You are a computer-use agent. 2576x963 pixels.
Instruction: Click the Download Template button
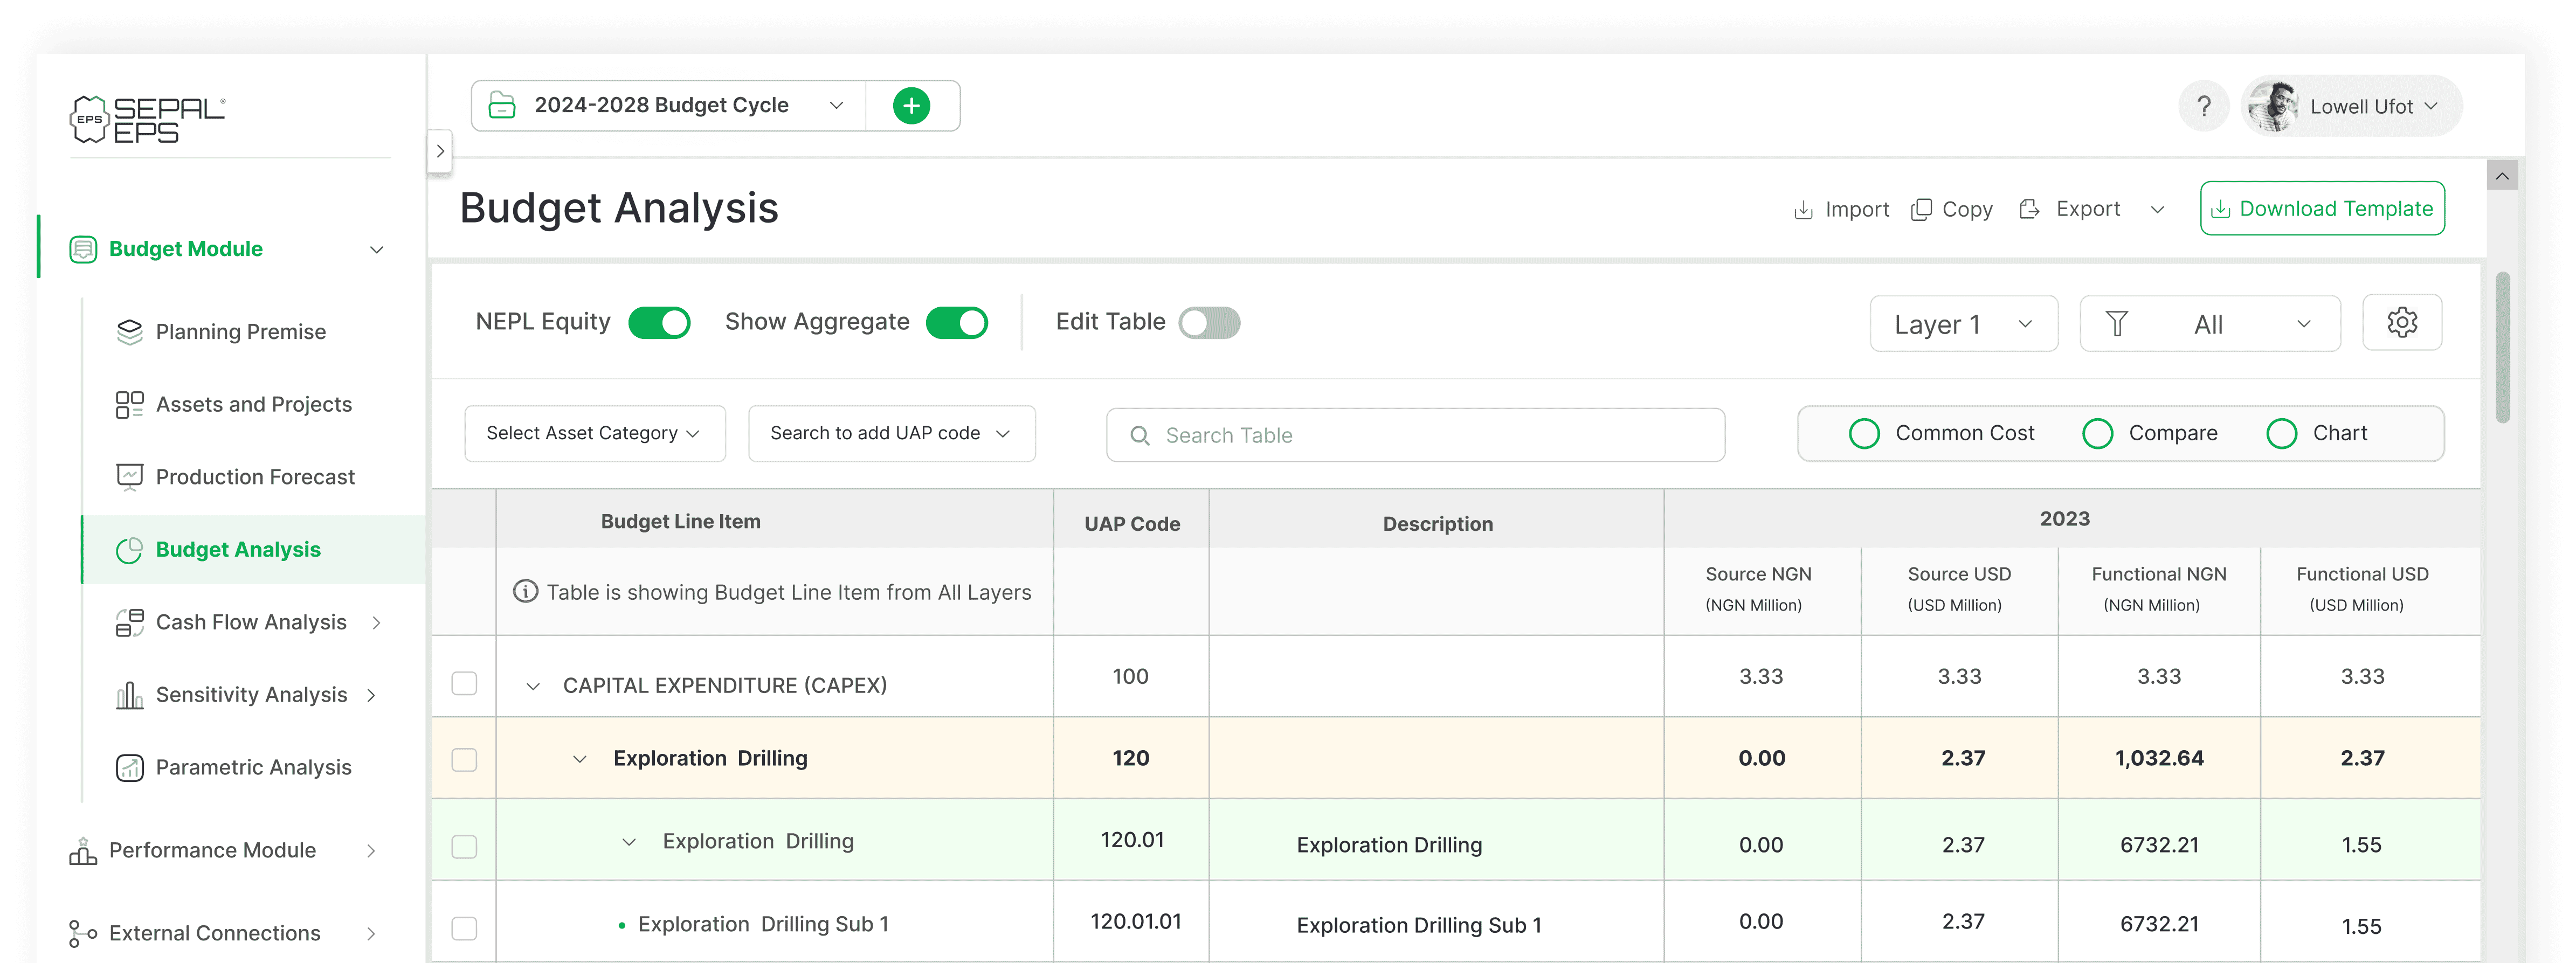click(2322, 209)
